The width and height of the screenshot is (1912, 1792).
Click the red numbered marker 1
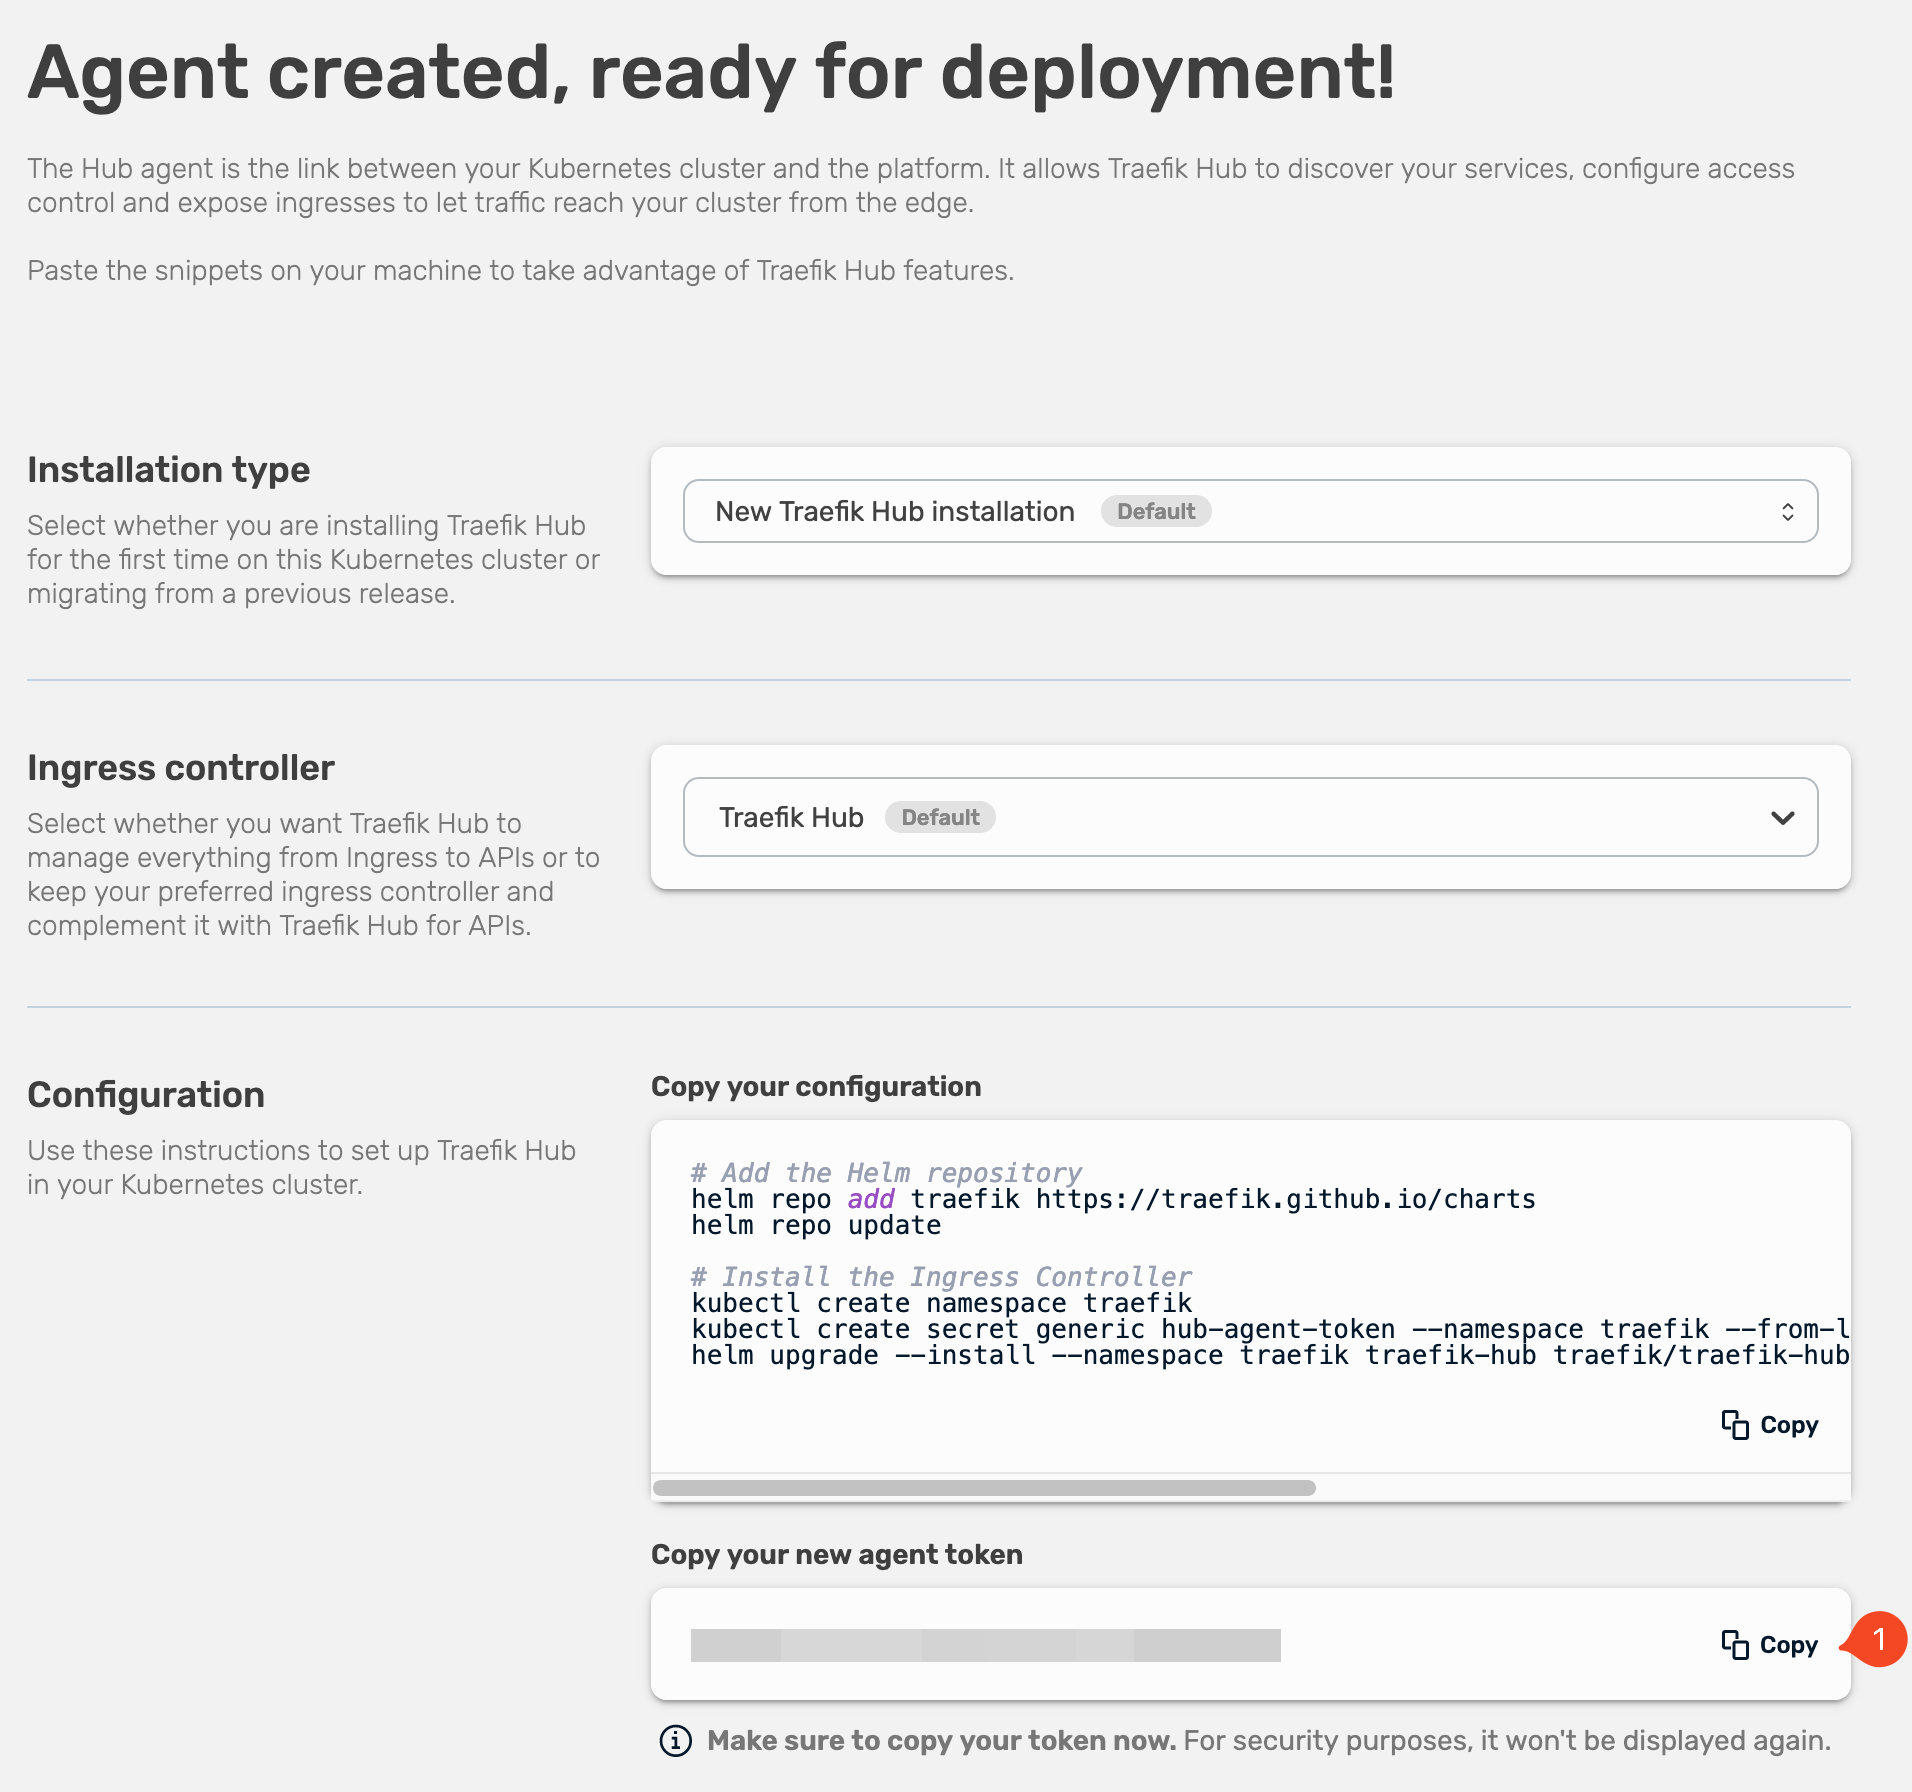[1878, 1640]
